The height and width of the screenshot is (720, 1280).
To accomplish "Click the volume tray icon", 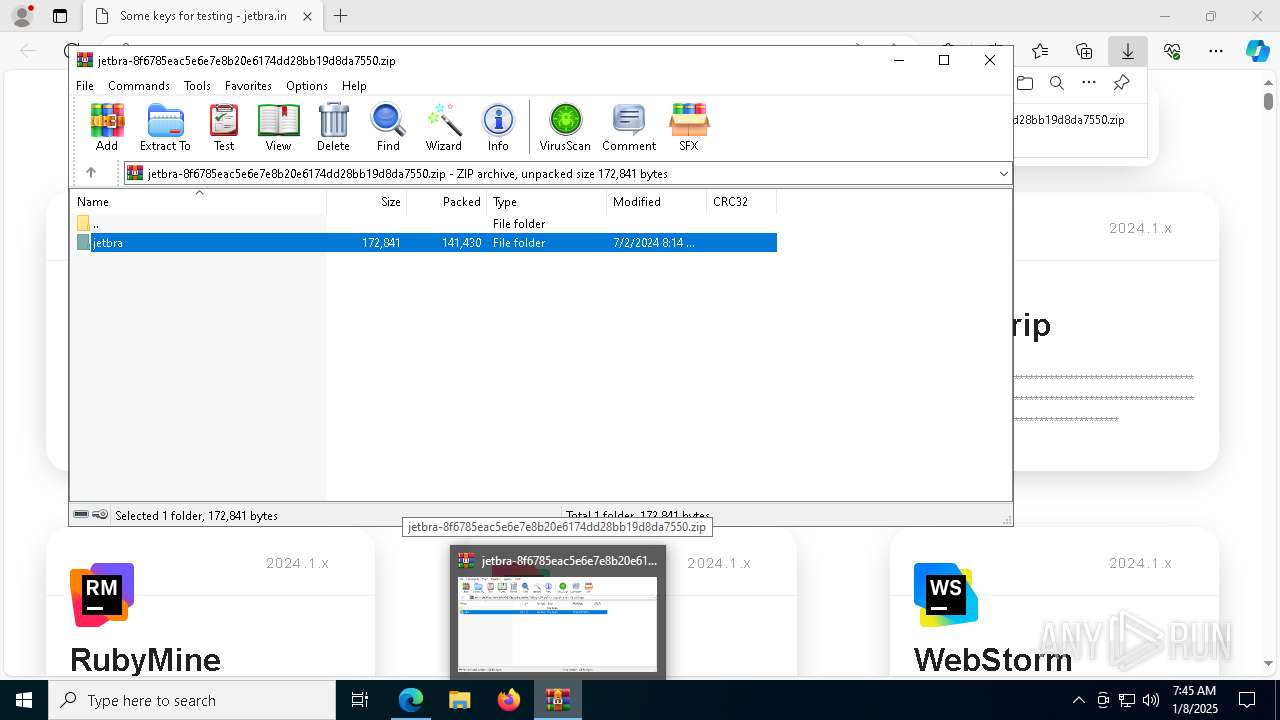I will pos(1151,700).
